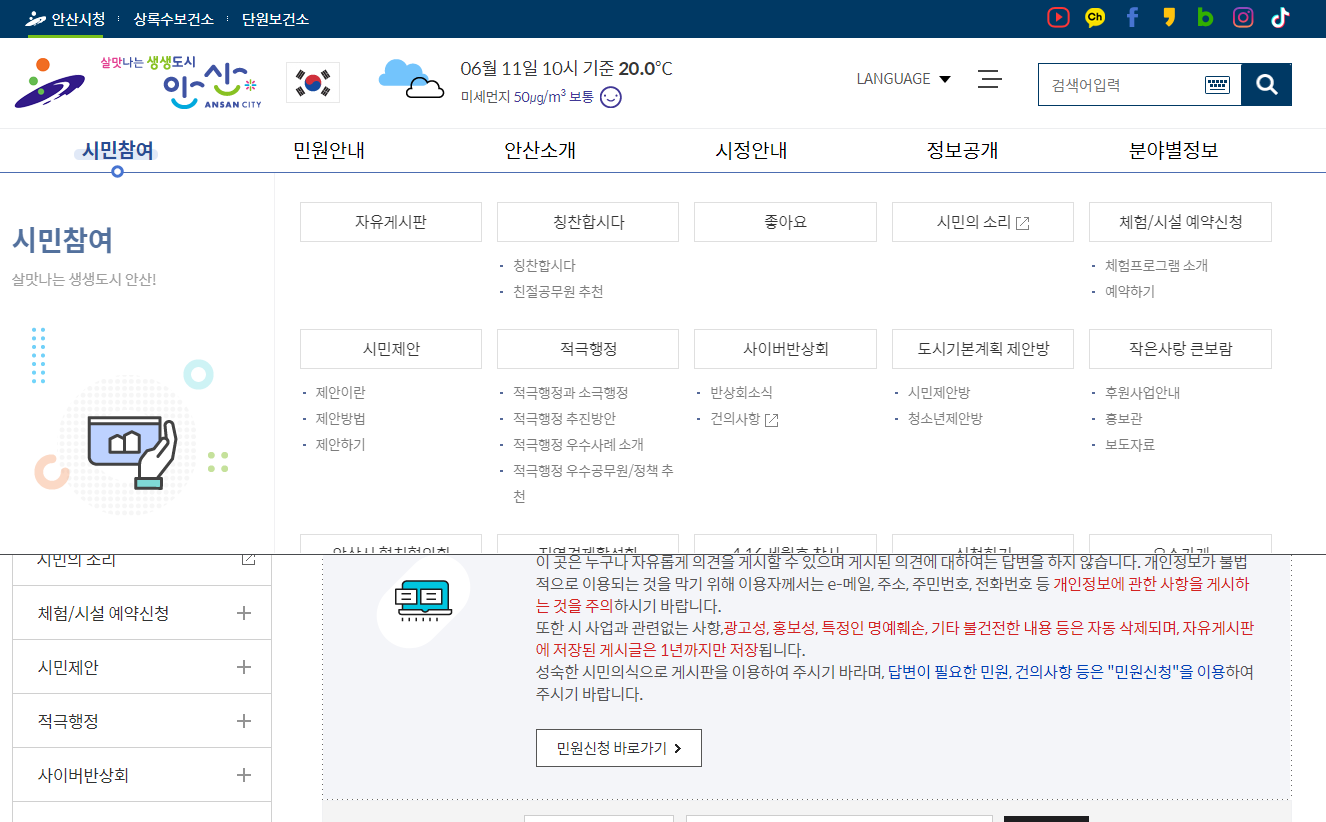Open the 정보공개 main menu
Image resolution: width=1326 pixels, height=822 pixels.
tap(962, 151)
